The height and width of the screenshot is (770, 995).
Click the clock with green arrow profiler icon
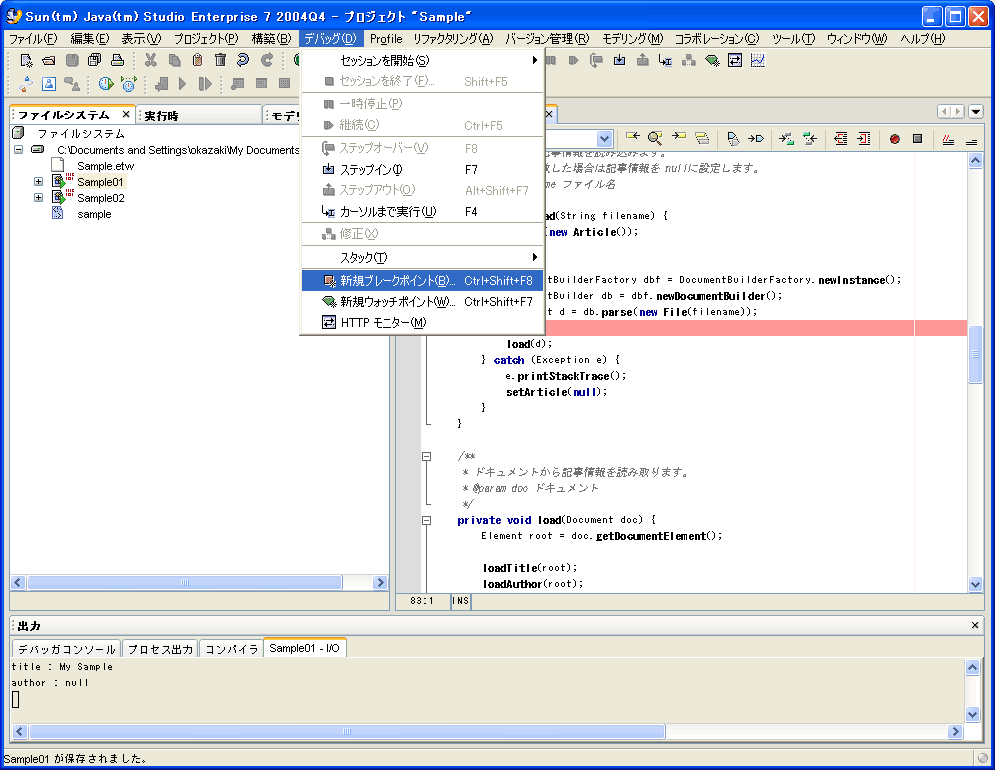click(x=105, y=84)
